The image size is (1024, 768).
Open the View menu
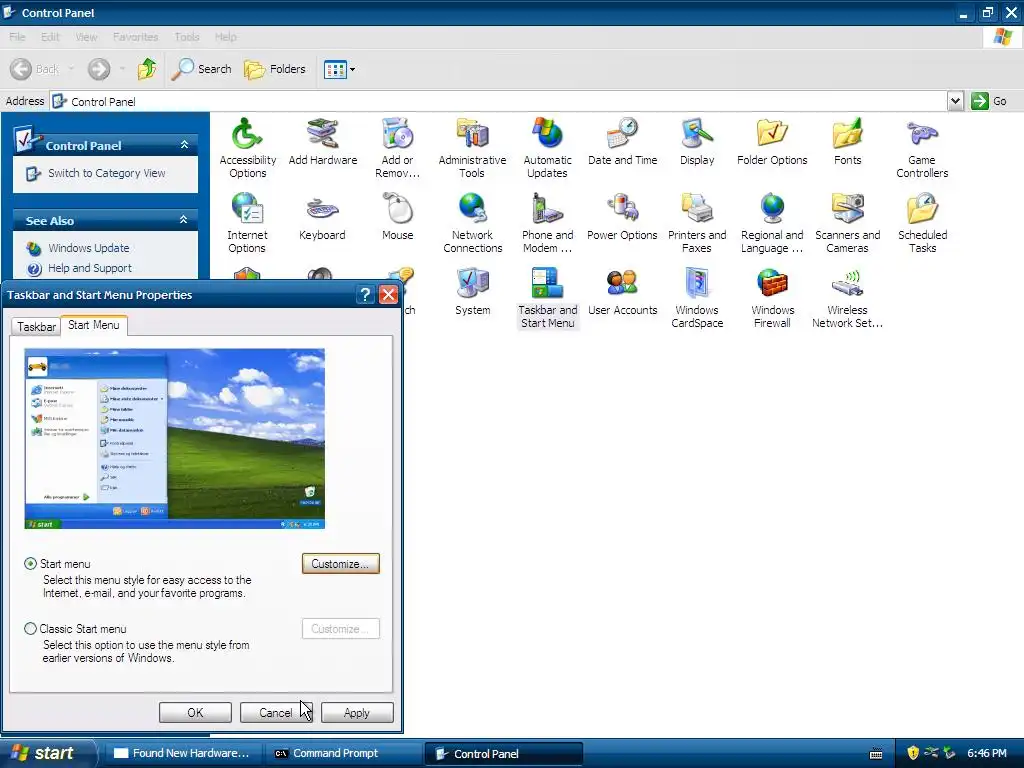click(86, 37)
